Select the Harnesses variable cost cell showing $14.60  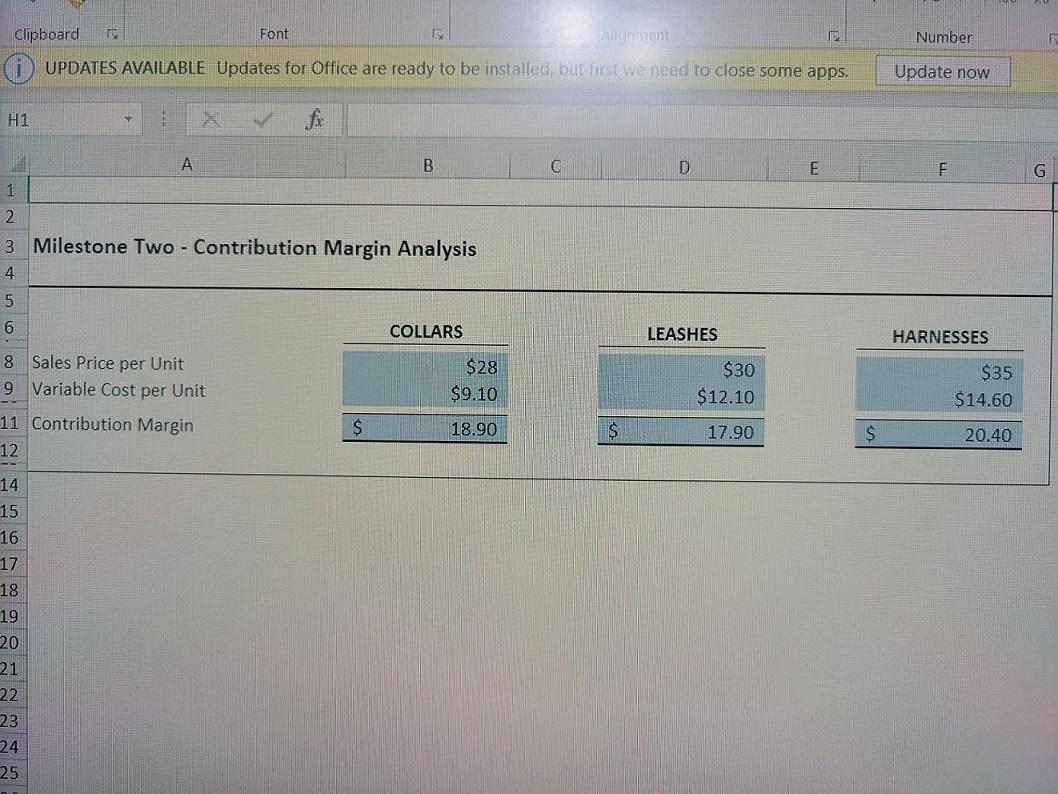pos(938,400)
